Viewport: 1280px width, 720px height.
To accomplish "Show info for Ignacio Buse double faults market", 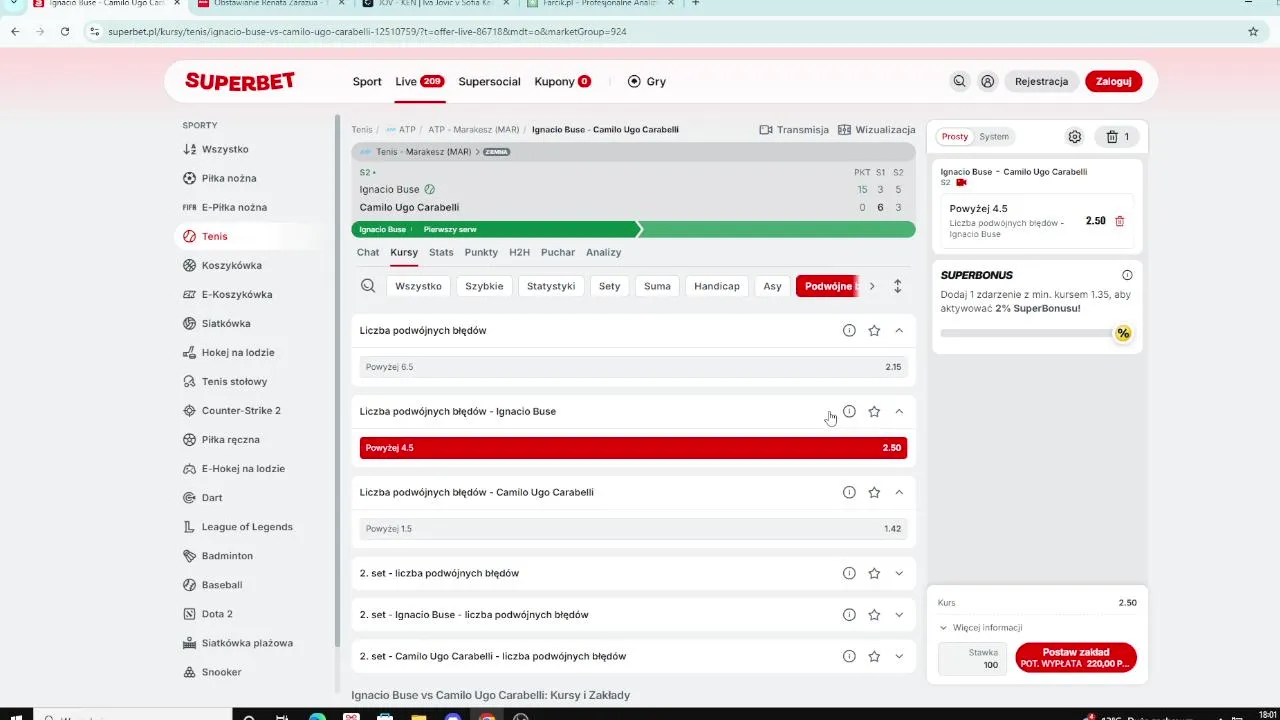I will point(849,411).
